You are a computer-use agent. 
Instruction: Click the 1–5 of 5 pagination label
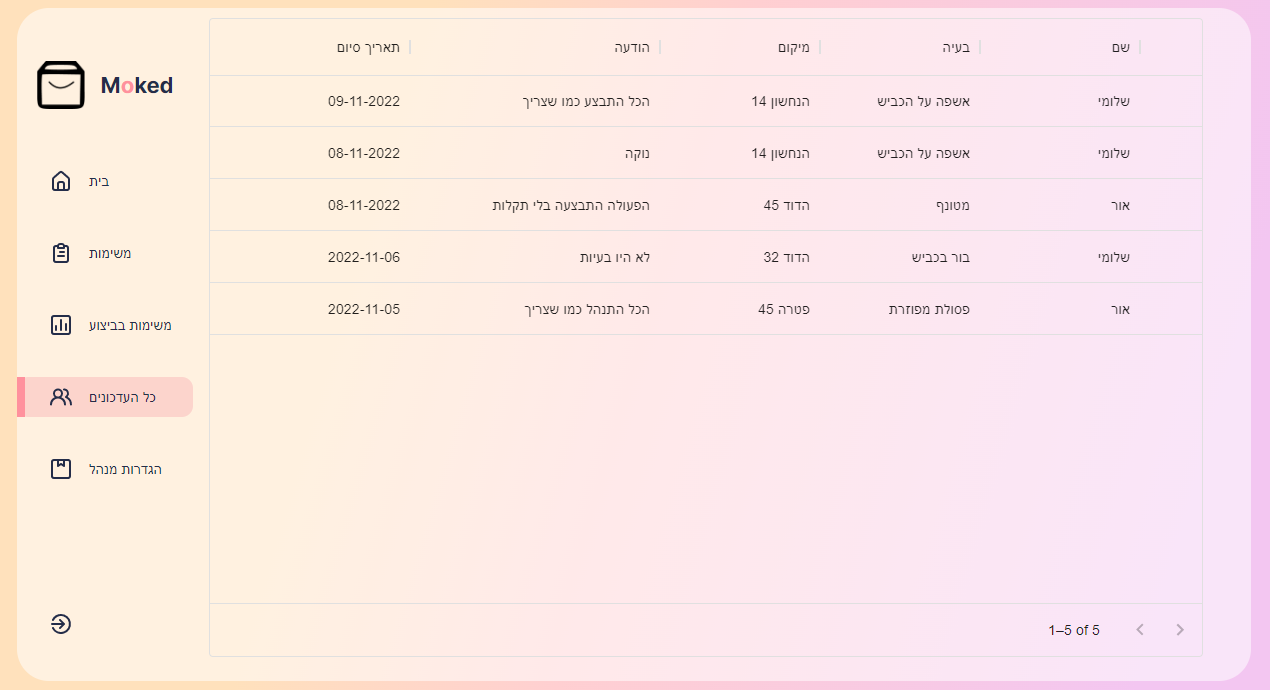pyautogui.click(x=1074, y=630)
